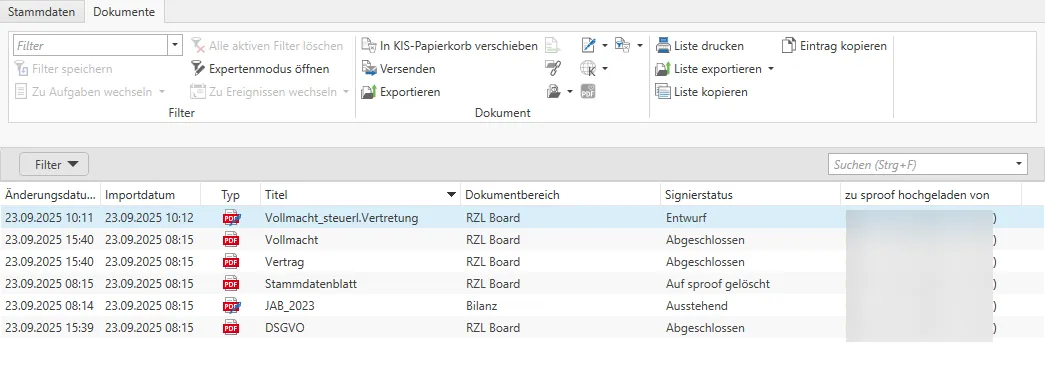Click Liste exportieren
1045x386 pixels.
[708, 69]
